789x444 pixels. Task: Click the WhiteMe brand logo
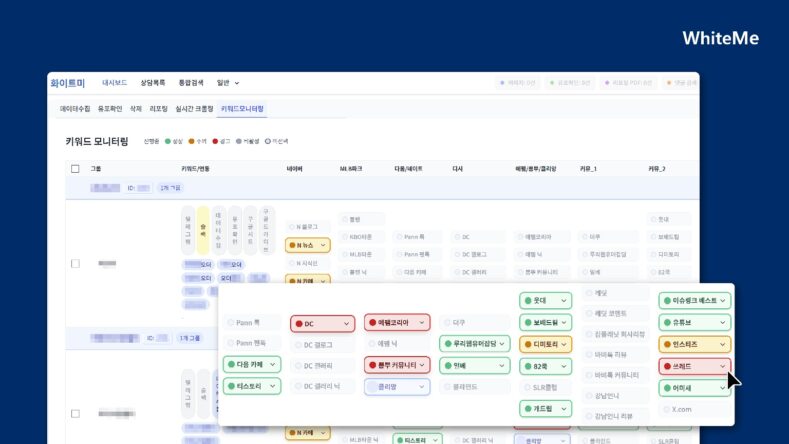click(720, 38)
